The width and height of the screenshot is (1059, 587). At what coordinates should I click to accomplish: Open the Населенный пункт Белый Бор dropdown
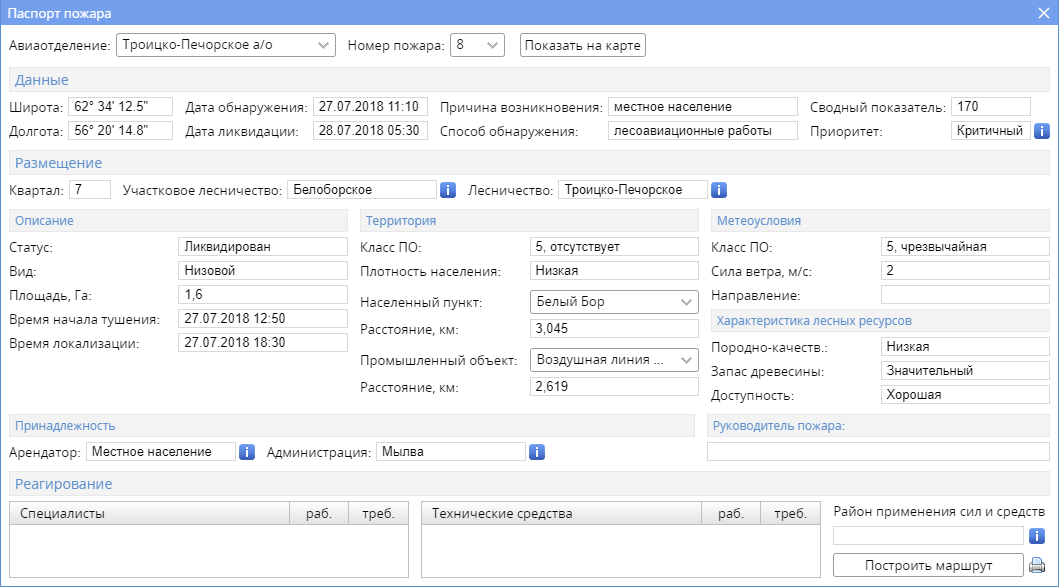[x=614, y=302]
